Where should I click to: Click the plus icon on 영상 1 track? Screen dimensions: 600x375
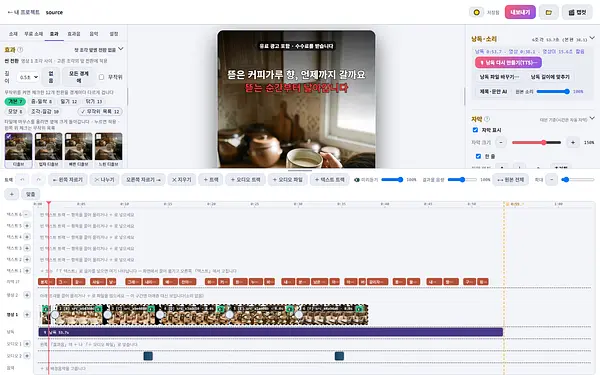[x=27, y=315]
